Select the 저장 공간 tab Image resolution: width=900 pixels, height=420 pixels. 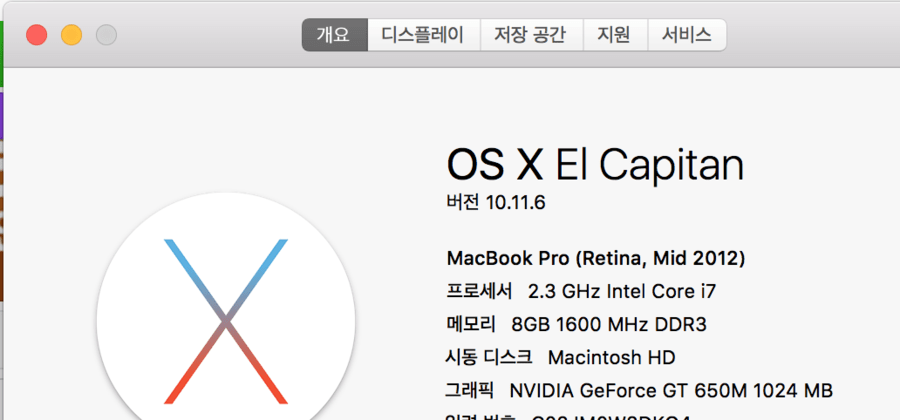tap(530, 35)
